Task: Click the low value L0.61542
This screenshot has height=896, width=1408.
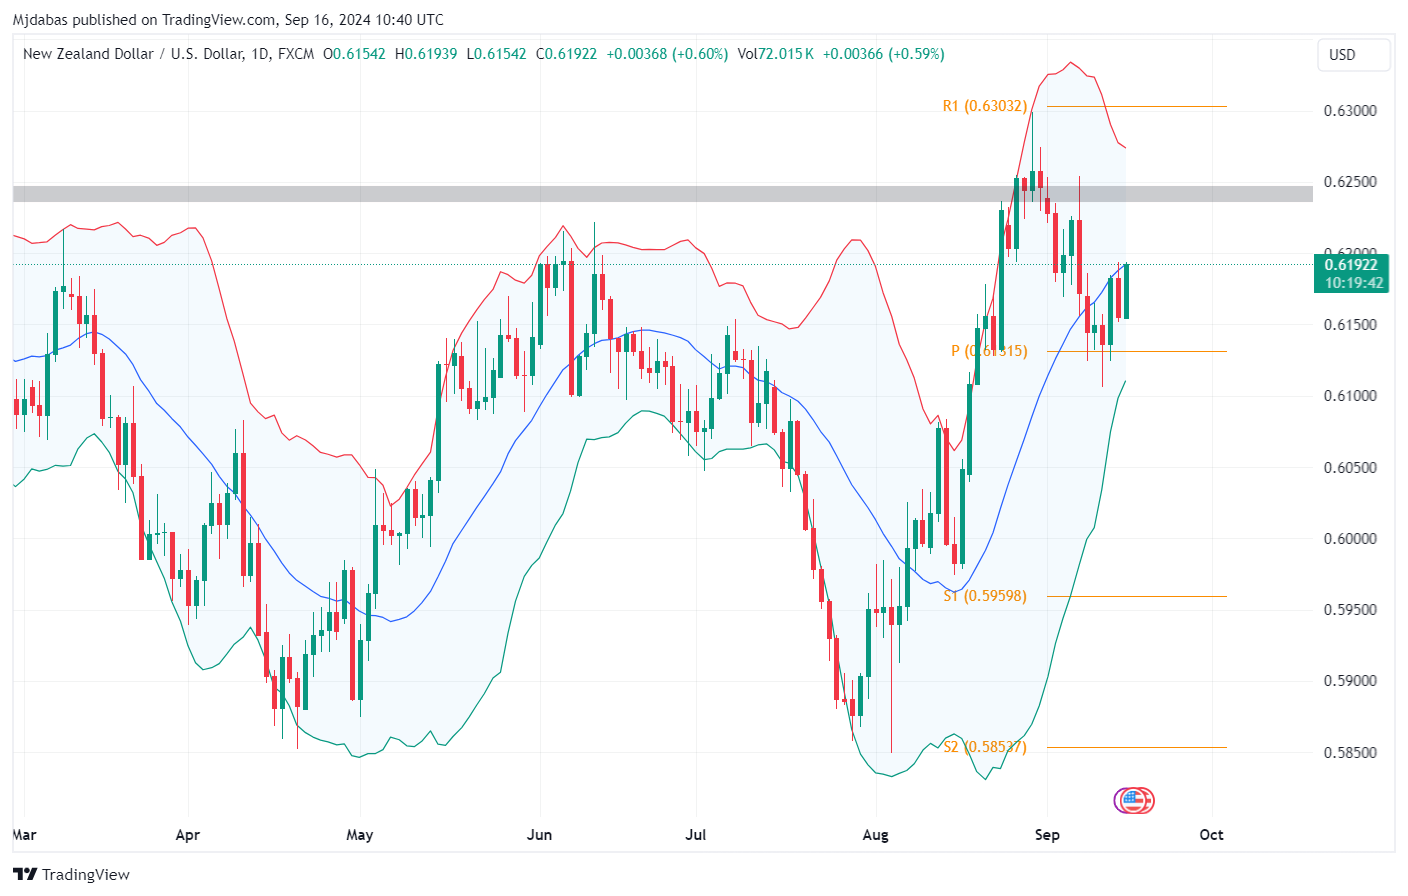Action: click(496, 54)
